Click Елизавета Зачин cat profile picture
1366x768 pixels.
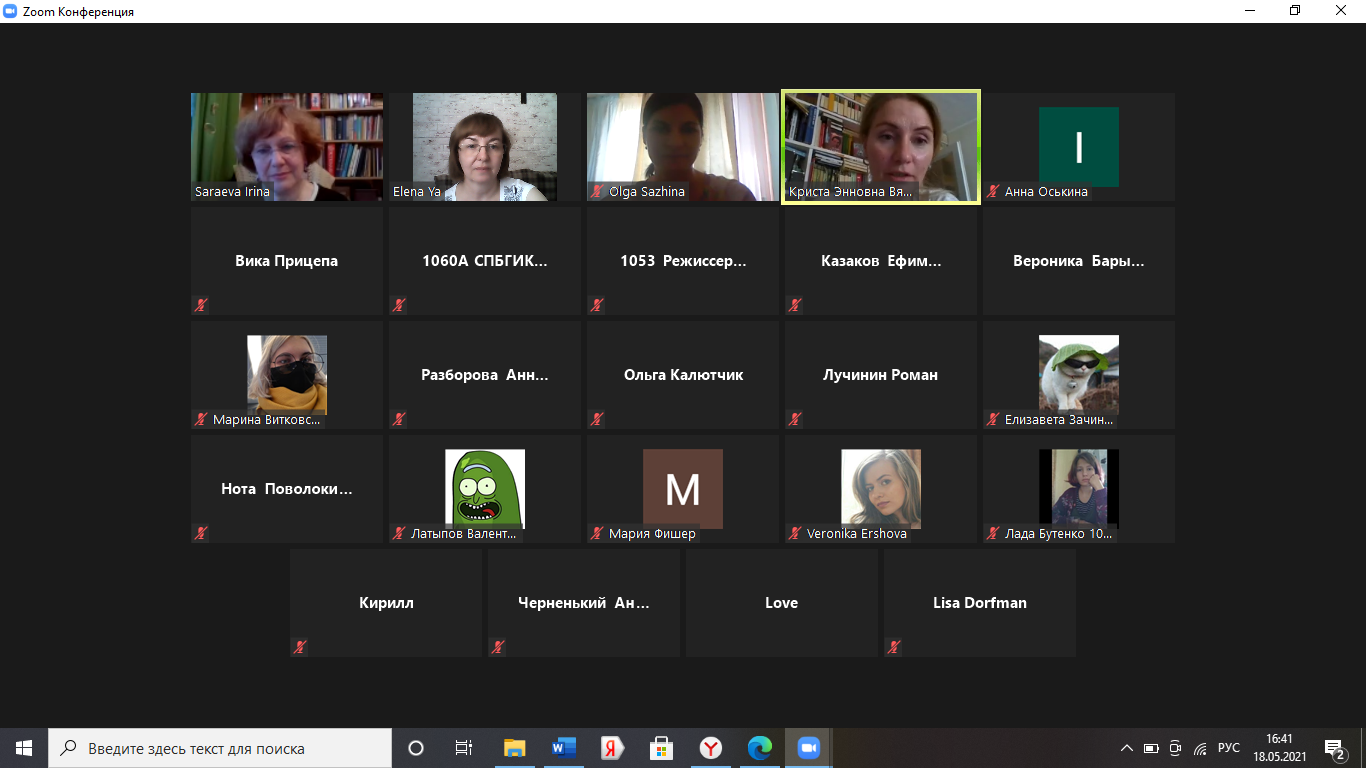[x=1079, y=375]
